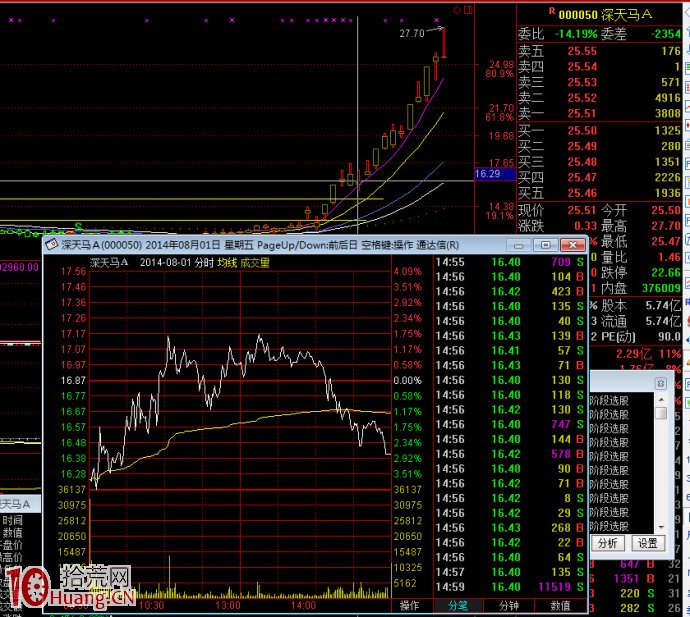Screen dimensions: 690x617
Task: Select the 买一 25.50 bid row
Action: [599, 131]
